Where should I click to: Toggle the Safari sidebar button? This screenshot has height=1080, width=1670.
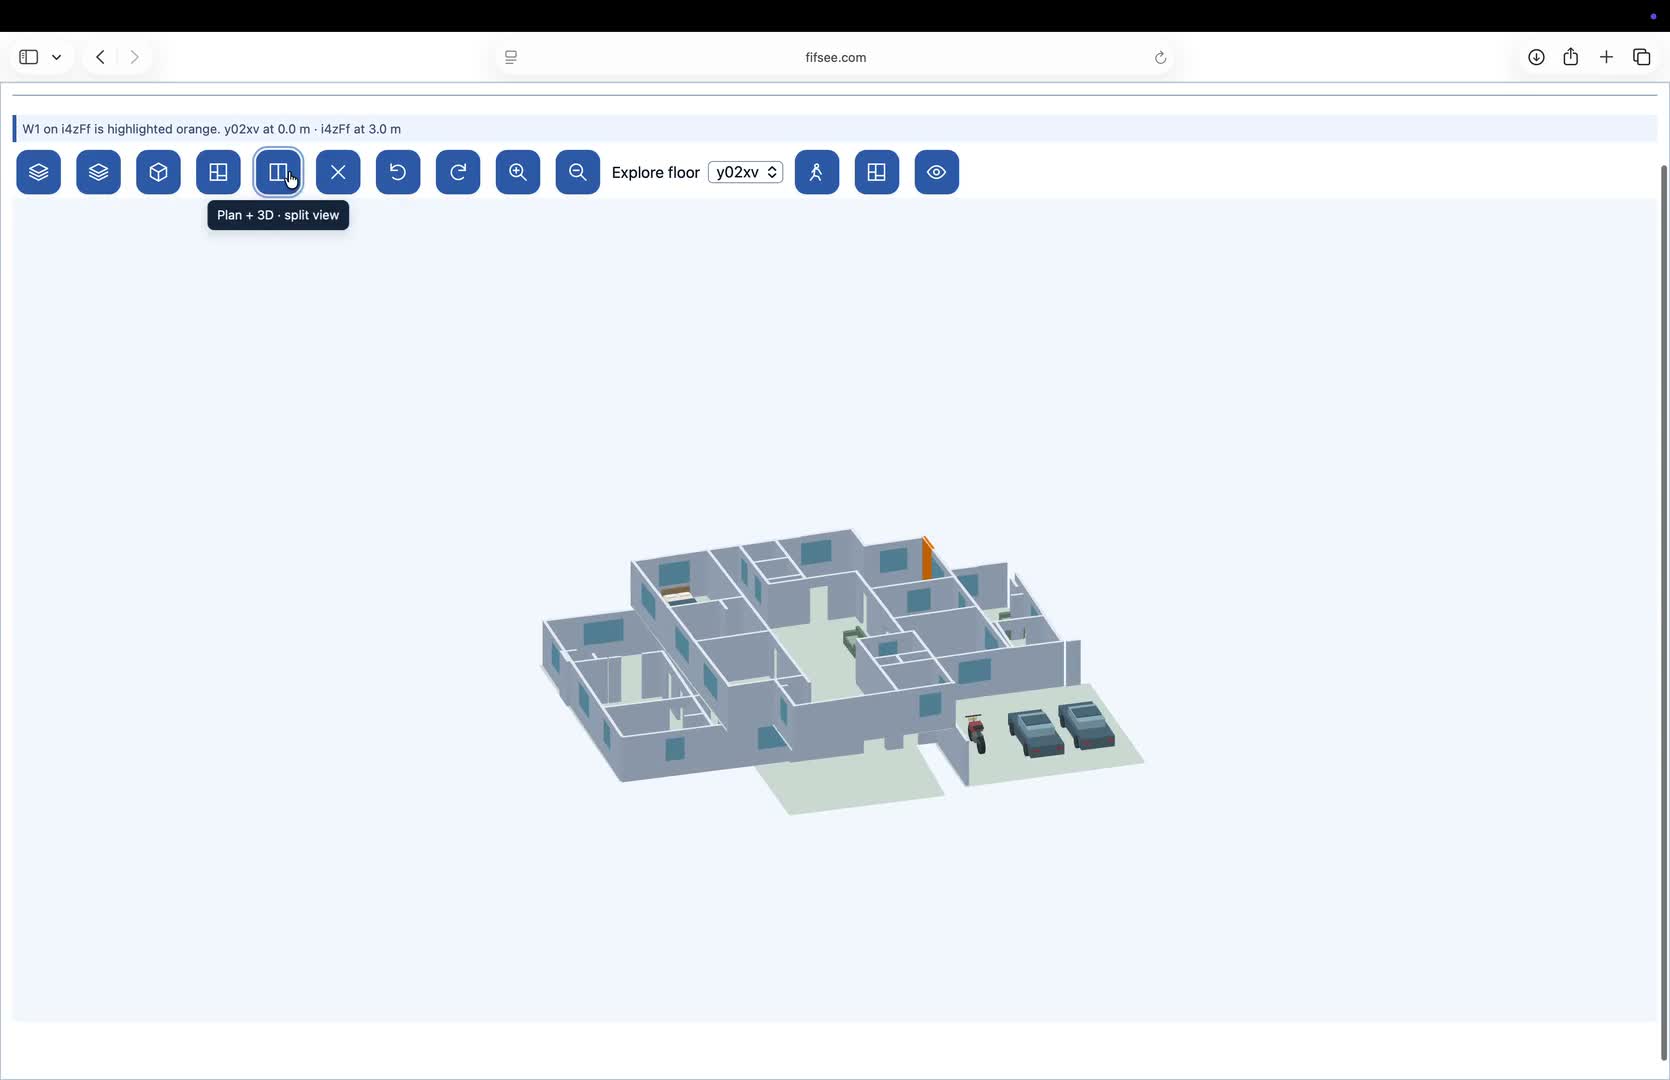pos(29,57)
